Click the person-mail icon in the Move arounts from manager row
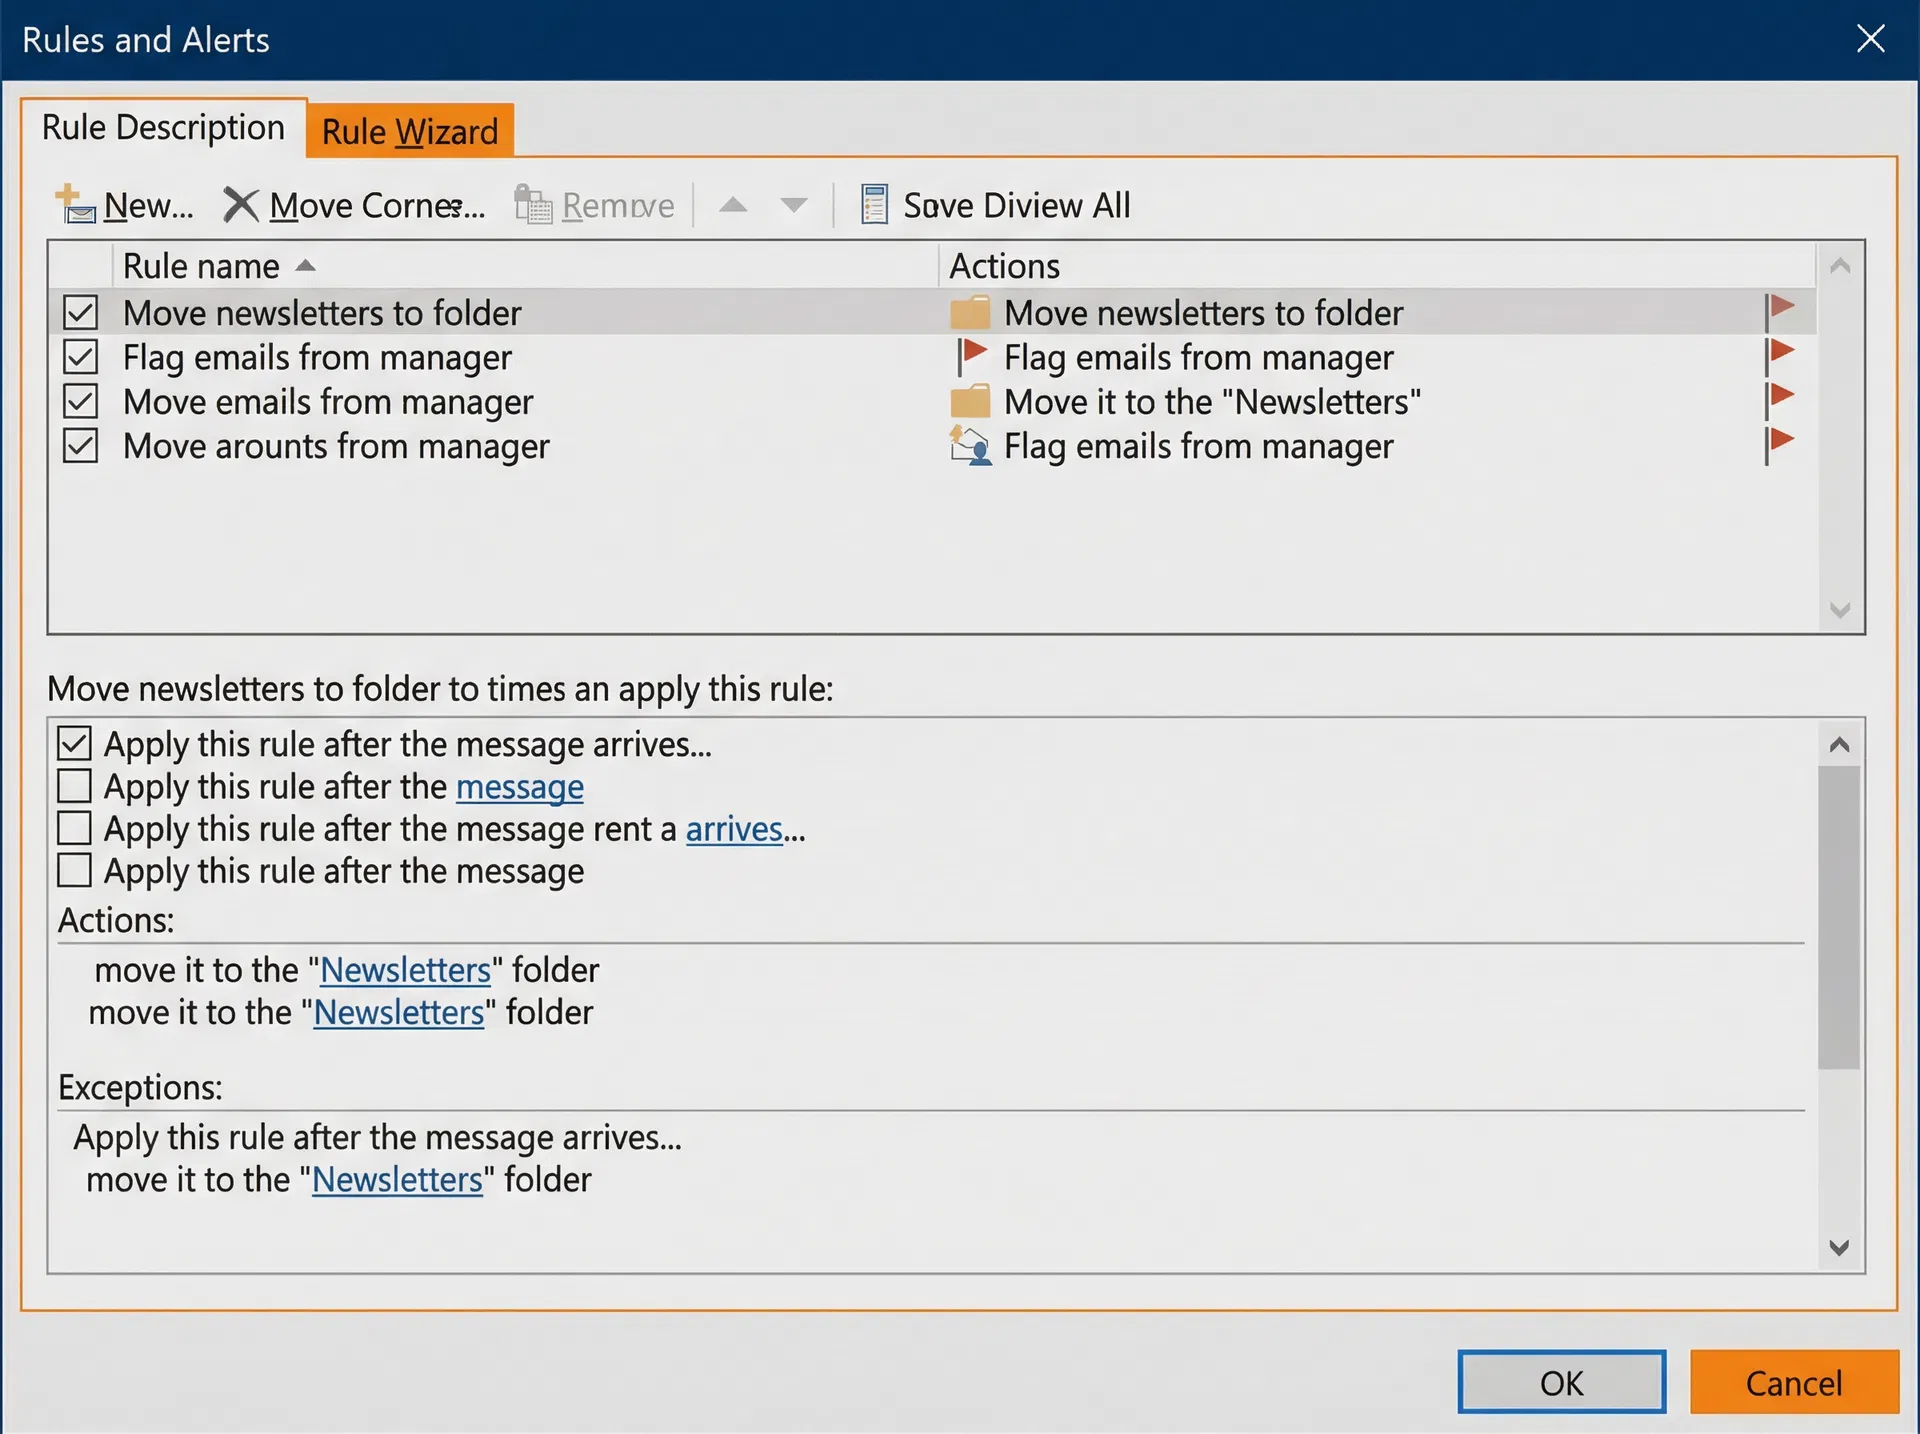The width and height of the screenshot is (1920, 1434). 970,445
